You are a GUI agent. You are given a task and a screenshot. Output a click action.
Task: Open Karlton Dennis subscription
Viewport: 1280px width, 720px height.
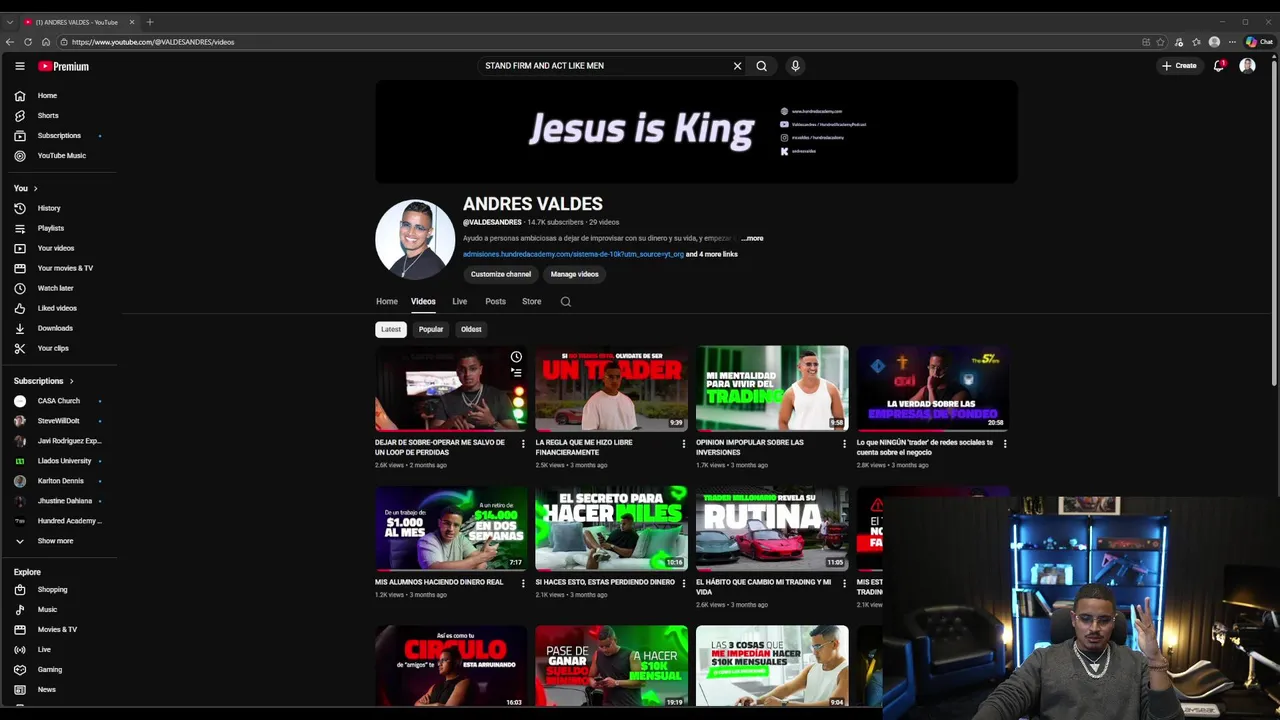pos(59,481)
